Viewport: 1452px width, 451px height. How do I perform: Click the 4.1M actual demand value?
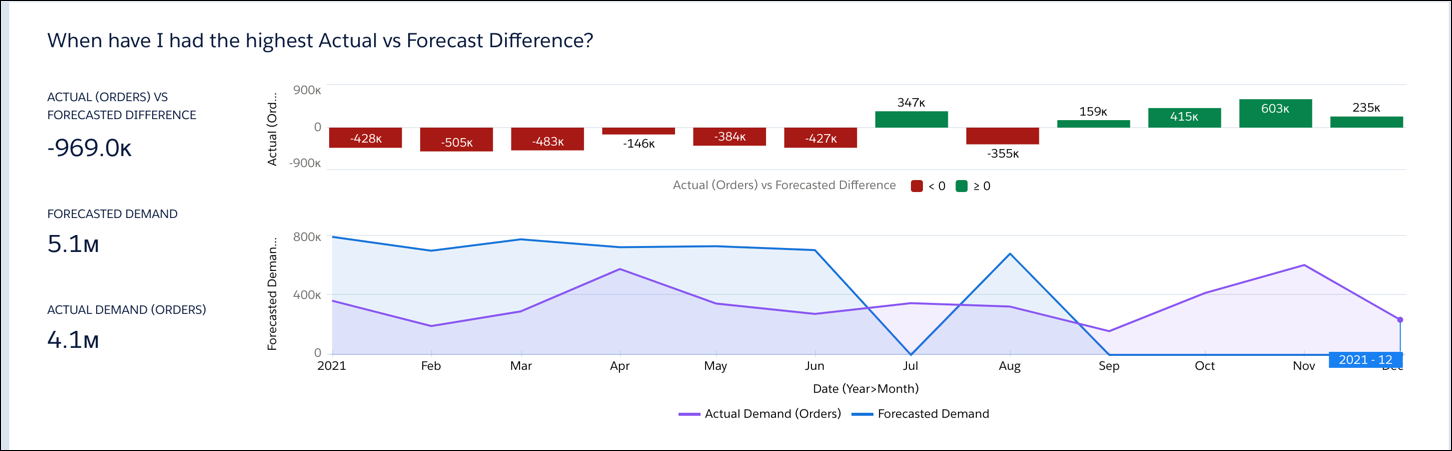(x=73, y=340)
